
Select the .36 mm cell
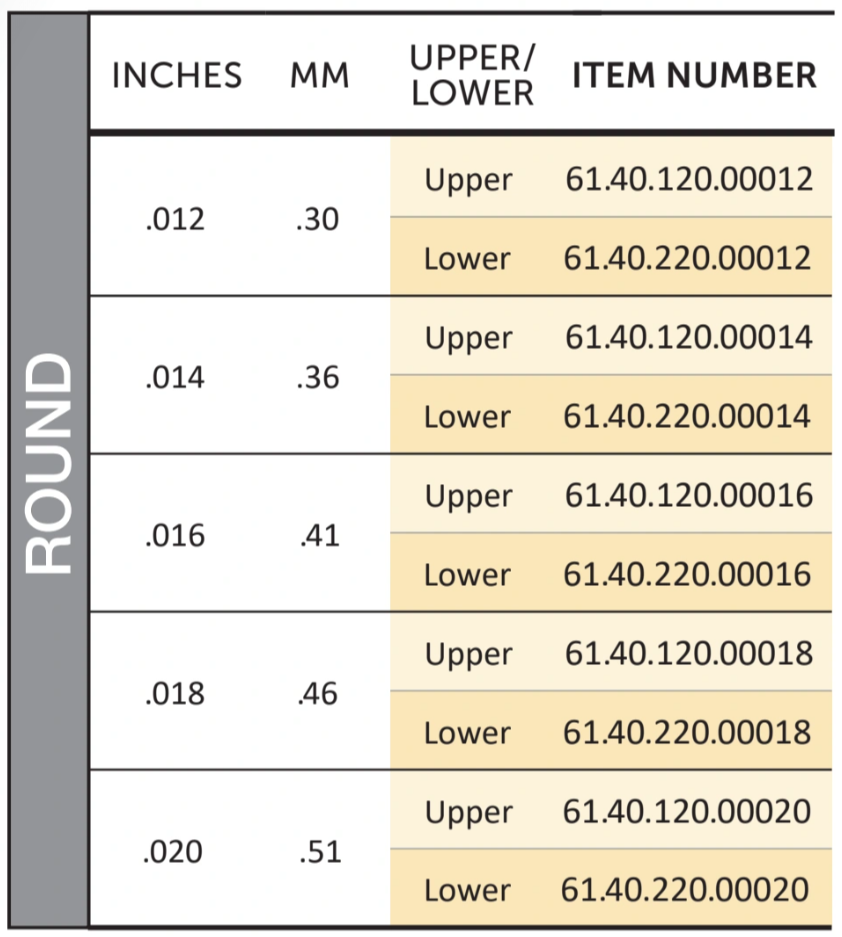click(318, 378)
